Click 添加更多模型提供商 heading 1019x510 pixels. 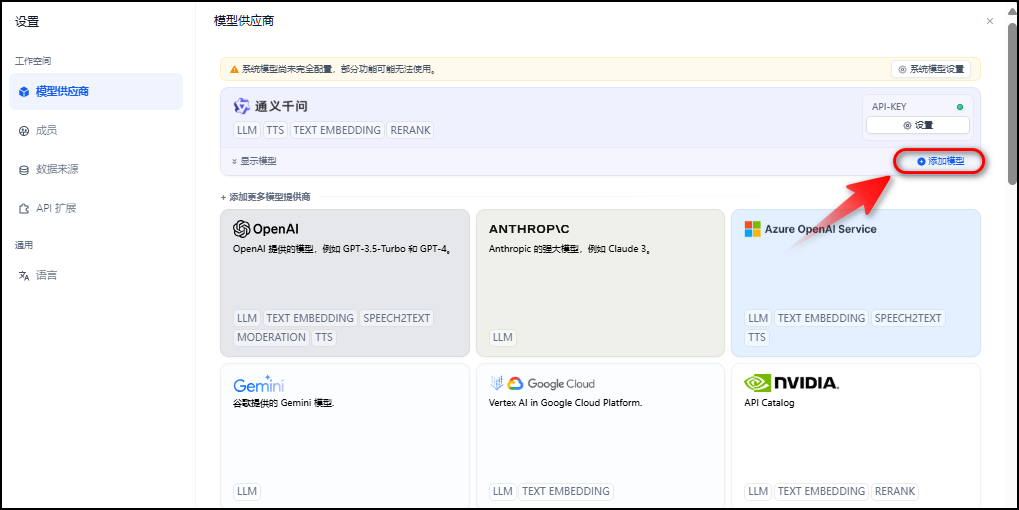[265, 197]
